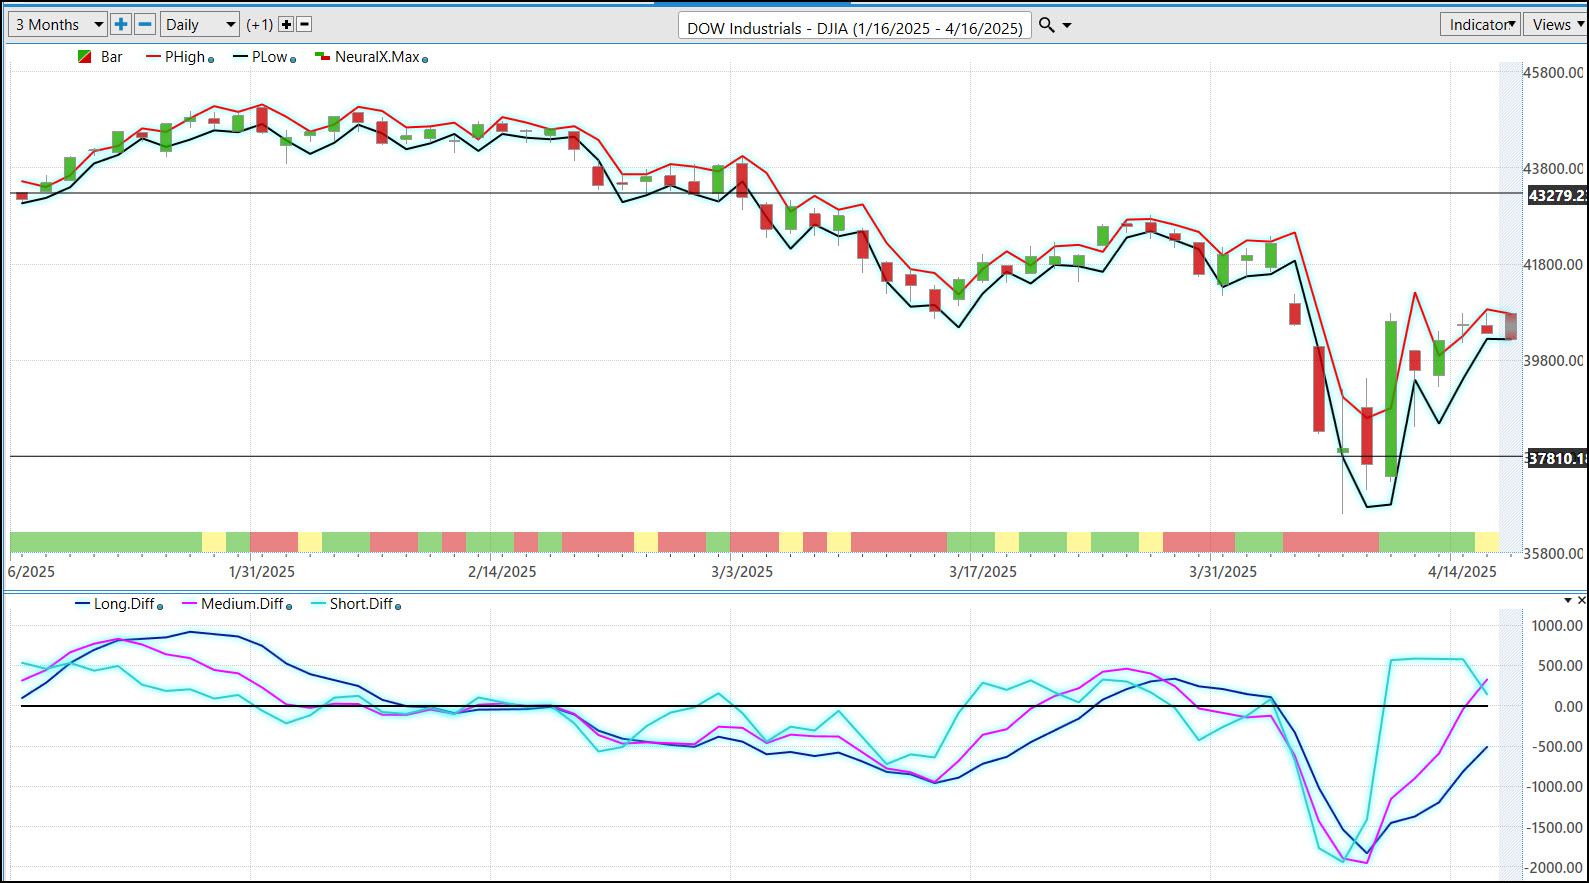Click the blue plus zoom-in time range button
The image size is (1589, 883).
click(x=121, y=24)
